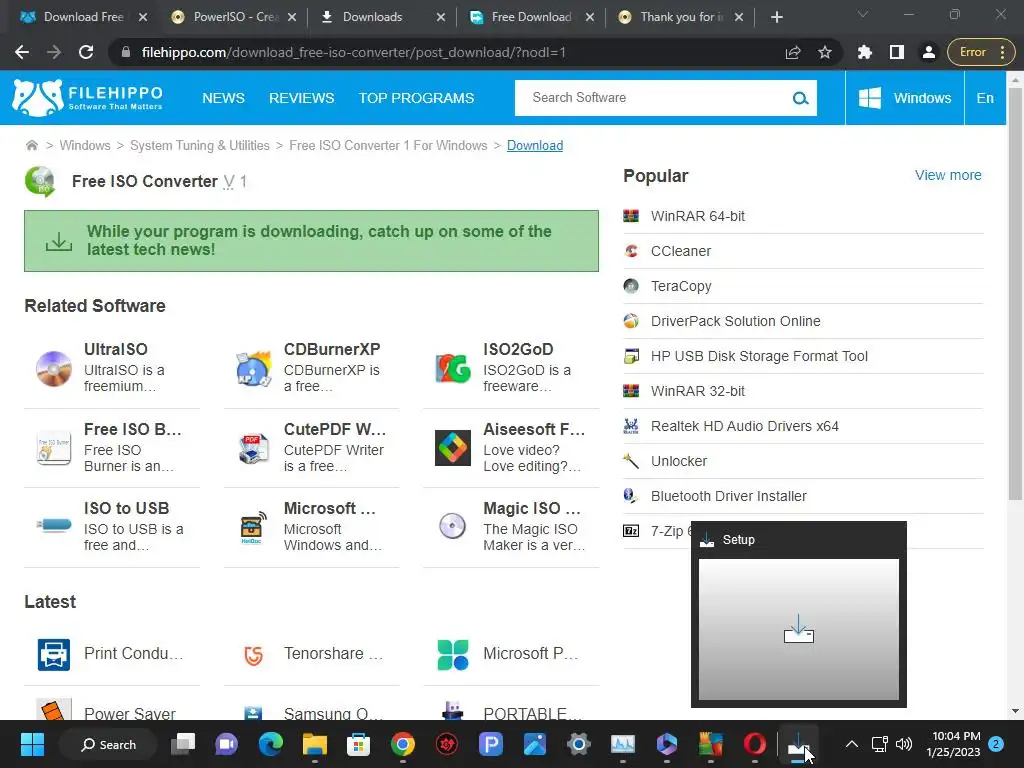Open the clock and date panel
Image resolution: width=1024 pixels, height=768 pixels.
[953, 744]
